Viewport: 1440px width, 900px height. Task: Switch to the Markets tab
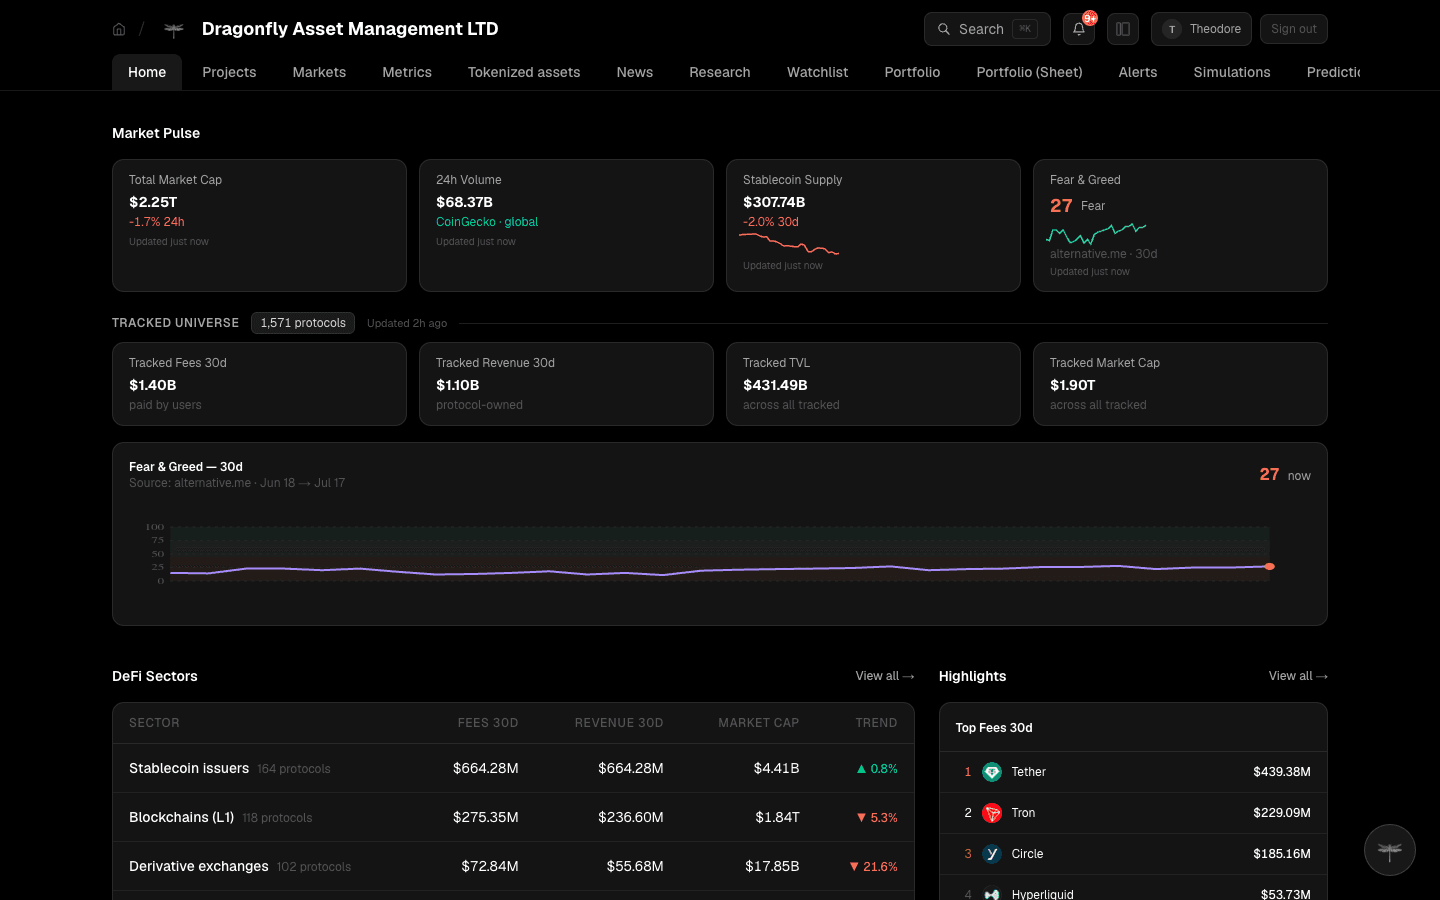point(319,72)
